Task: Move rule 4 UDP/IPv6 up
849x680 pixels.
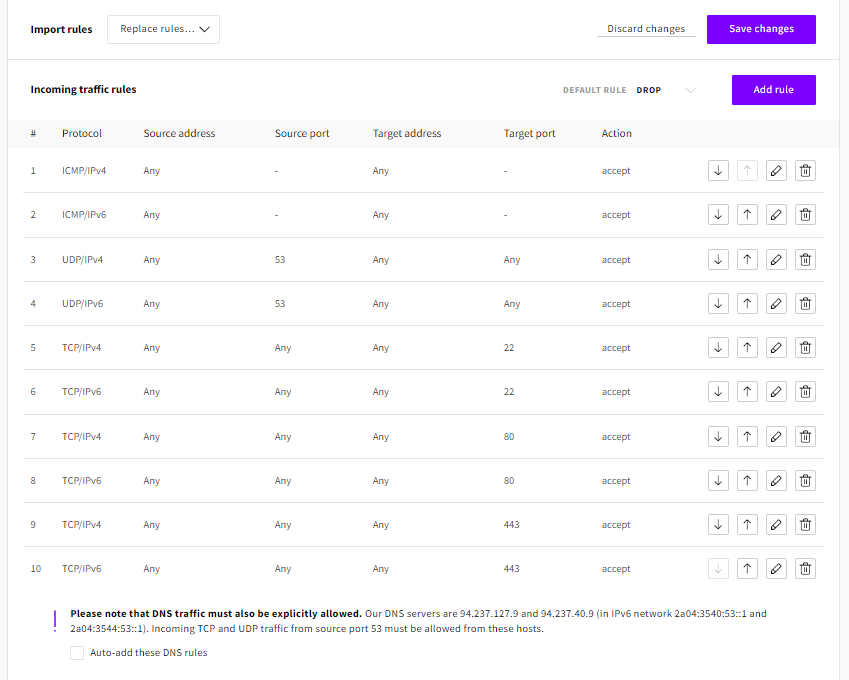Action: tap(747, 303)
